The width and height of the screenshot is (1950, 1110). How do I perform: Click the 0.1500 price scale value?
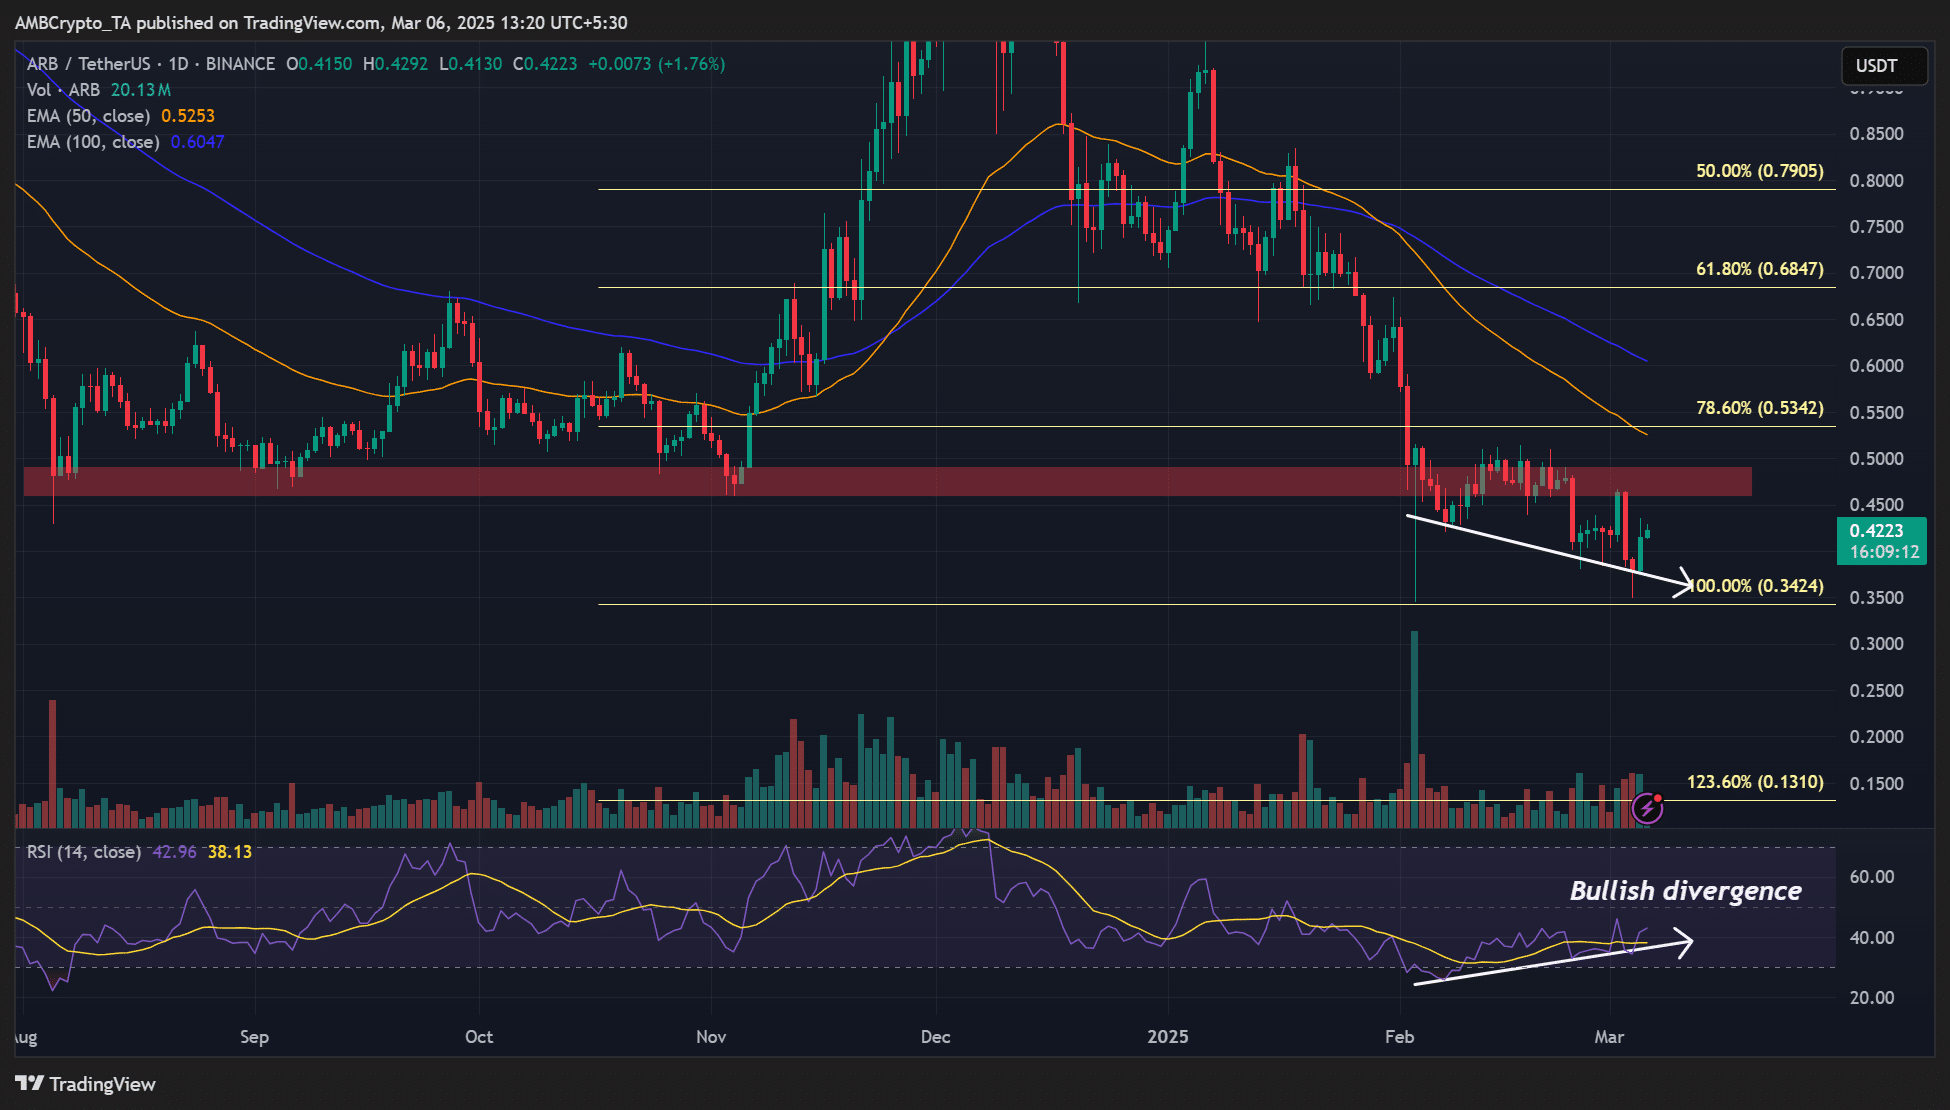point(1877,784)
